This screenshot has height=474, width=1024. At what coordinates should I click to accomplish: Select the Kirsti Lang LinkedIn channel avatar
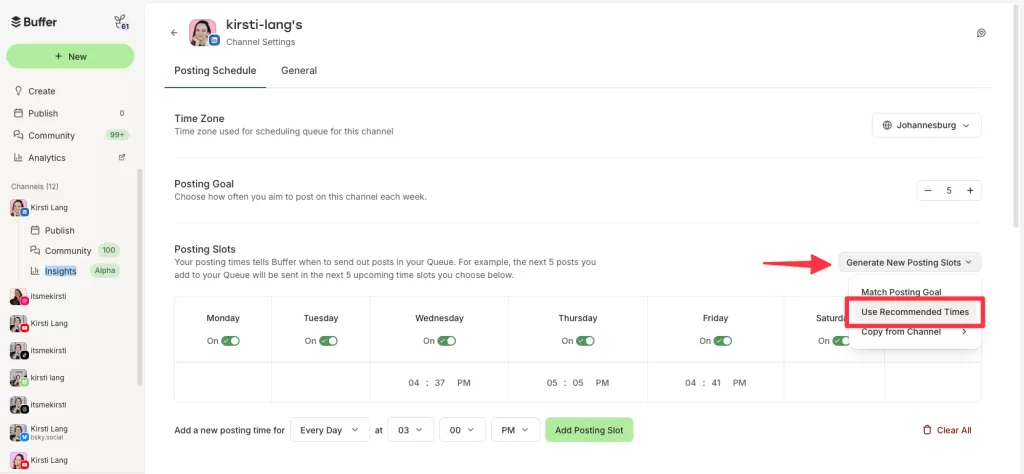pos(19,208)
